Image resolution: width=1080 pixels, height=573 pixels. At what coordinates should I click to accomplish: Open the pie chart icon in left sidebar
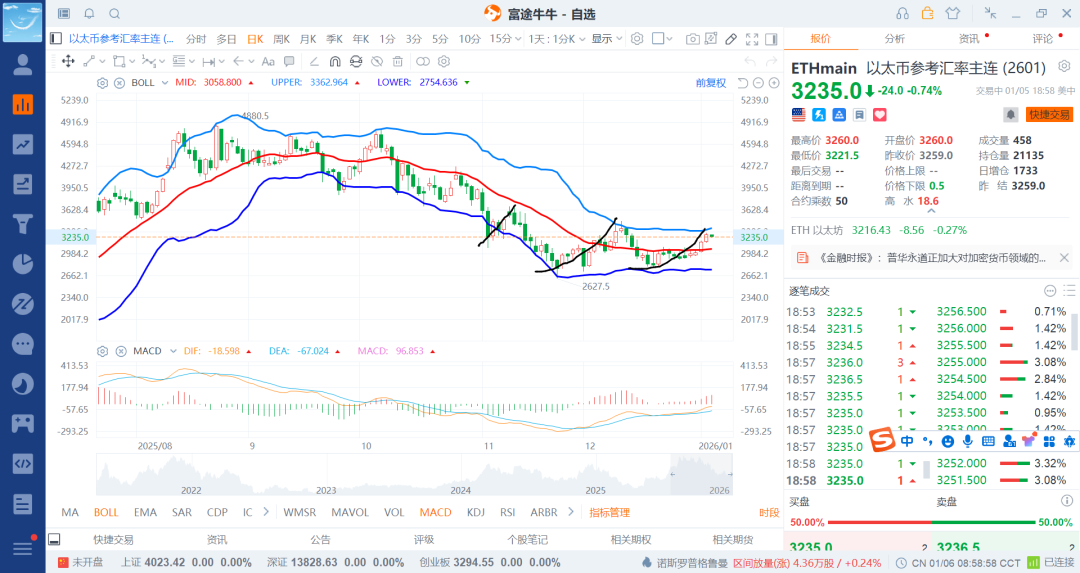[x=22, y=263]
